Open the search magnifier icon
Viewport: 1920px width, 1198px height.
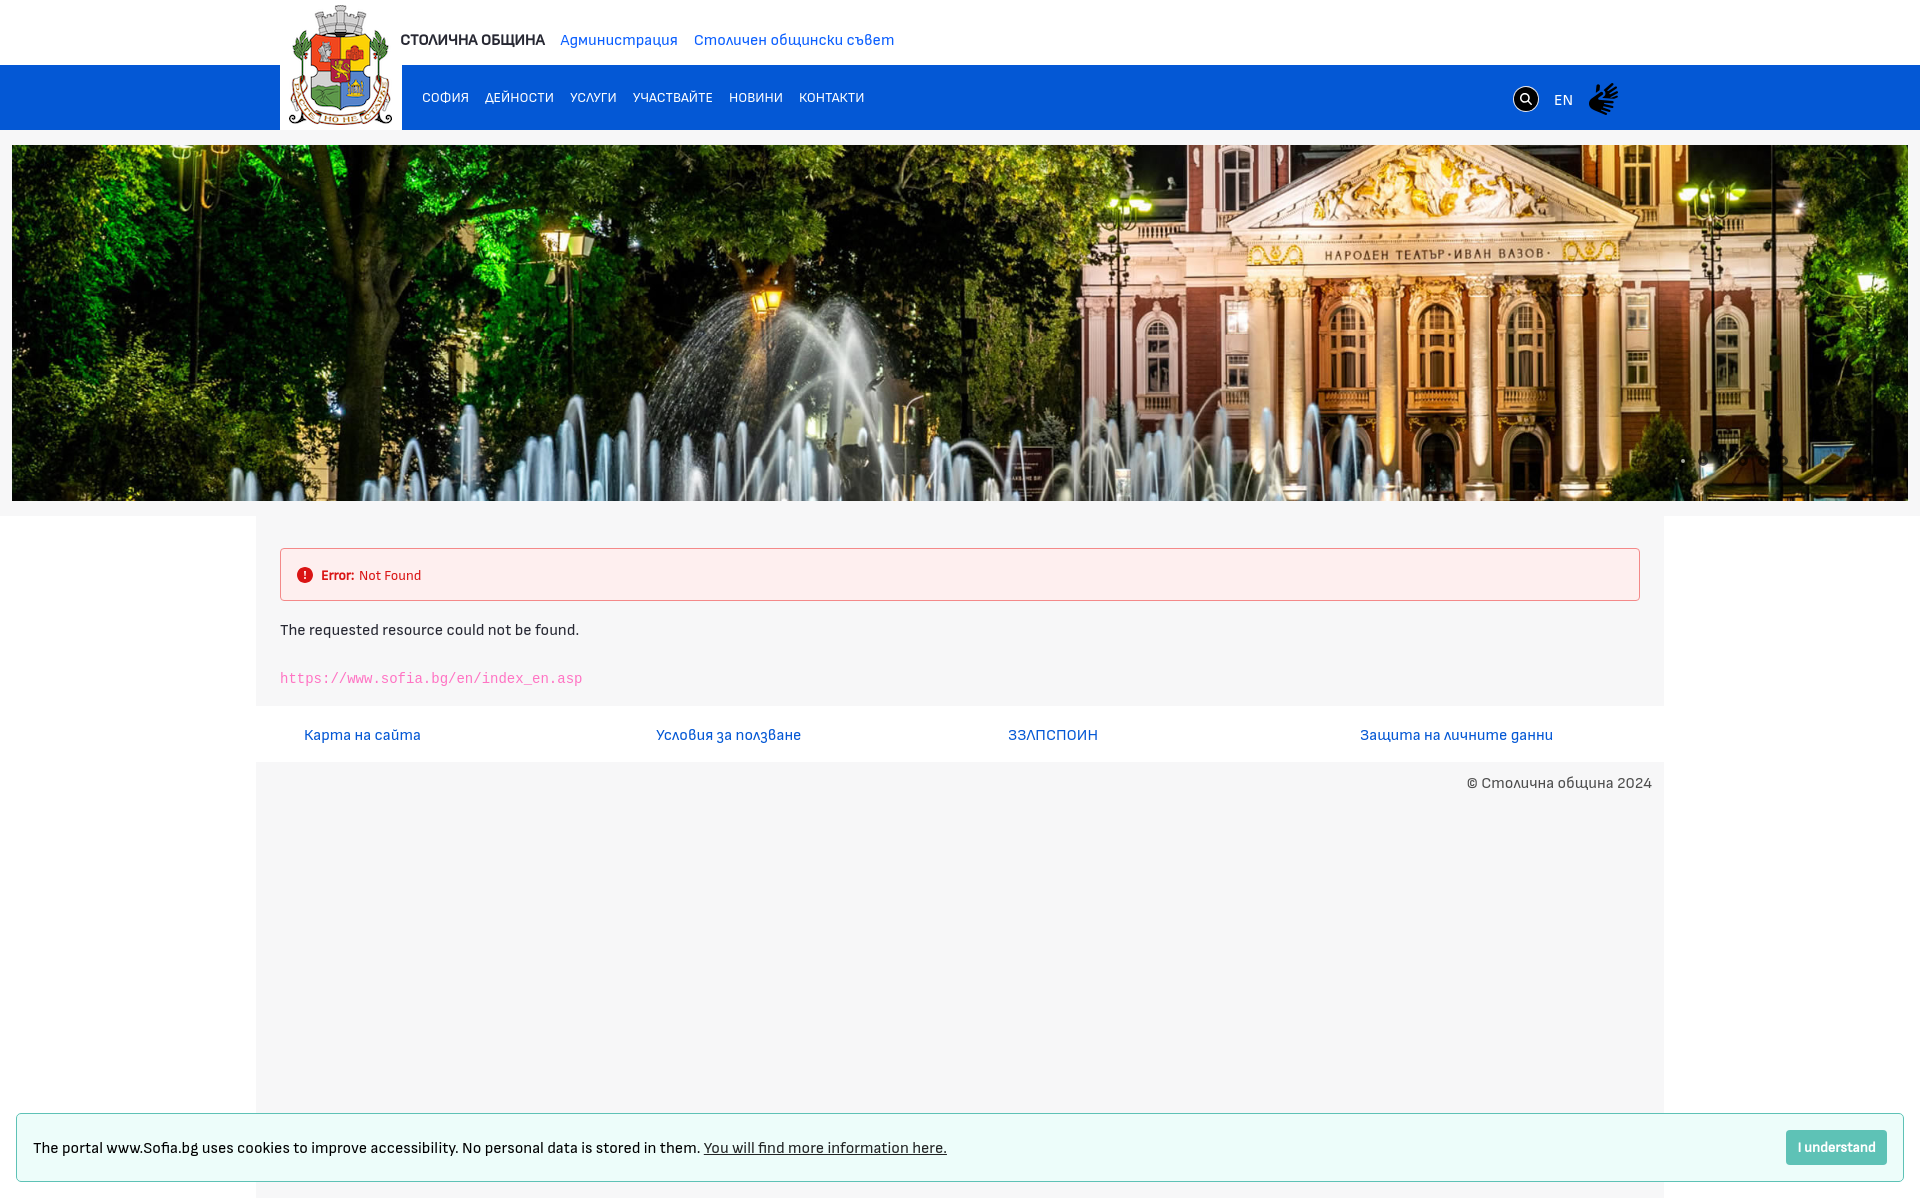pyautogui.click(x=1525, y=99)
